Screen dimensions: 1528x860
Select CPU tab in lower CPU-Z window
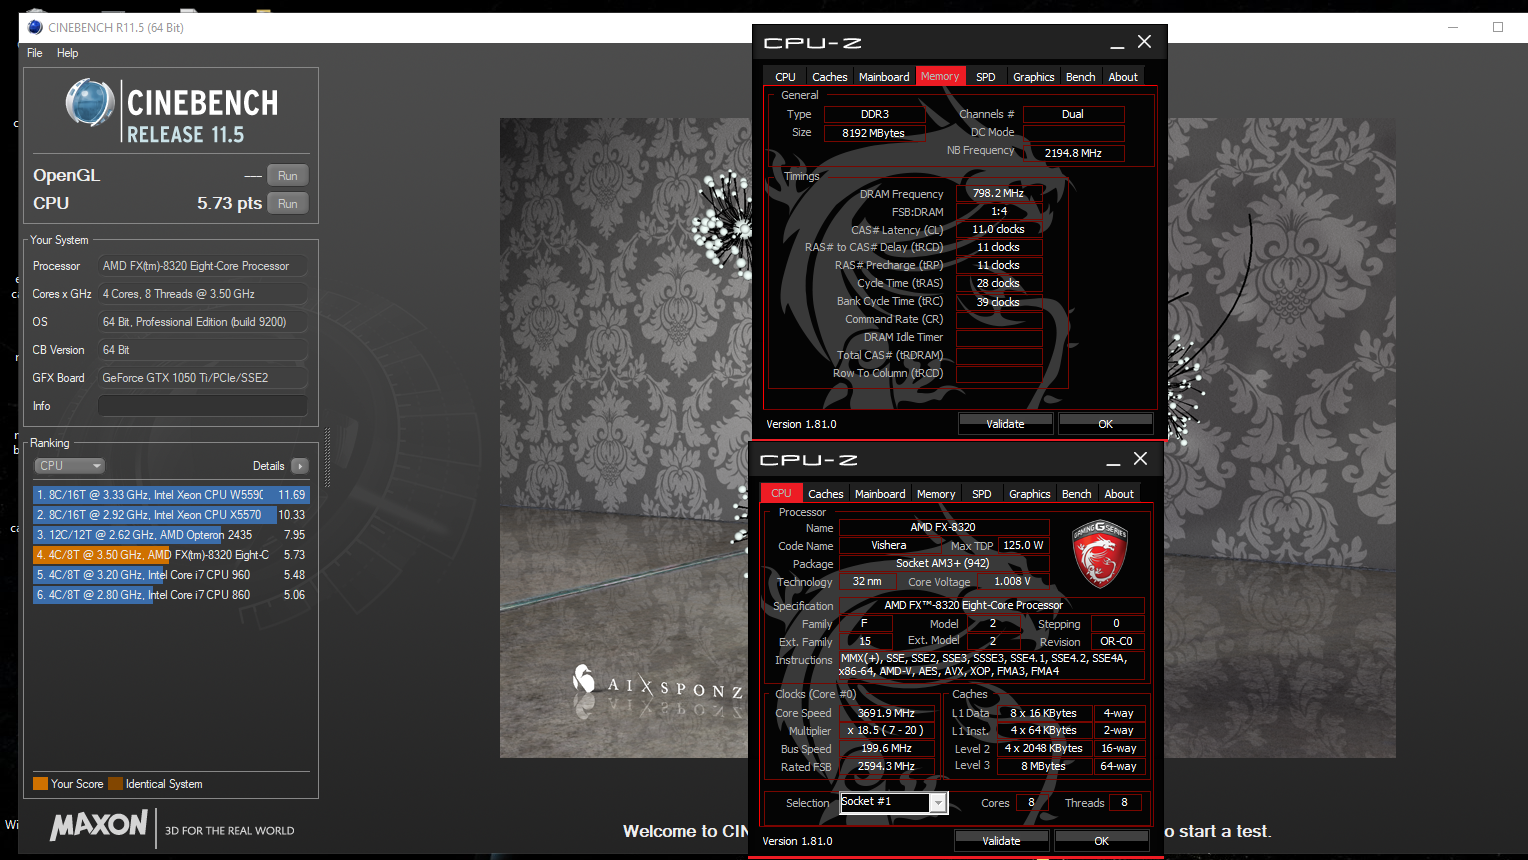click(x=781, y=493)
